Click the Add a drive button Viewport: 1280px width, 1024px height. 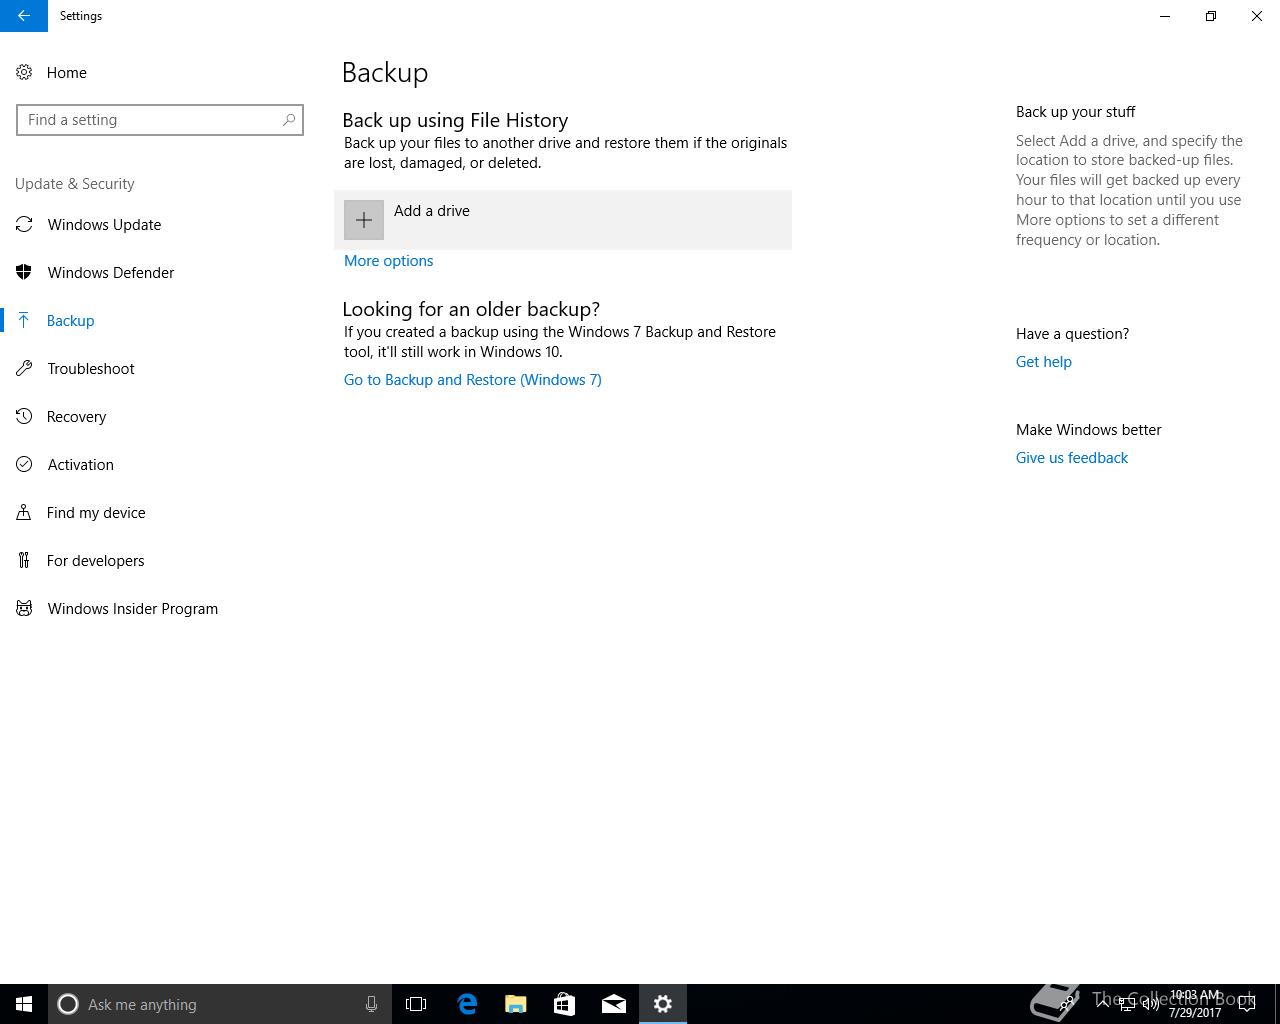[x=563, y=220]
